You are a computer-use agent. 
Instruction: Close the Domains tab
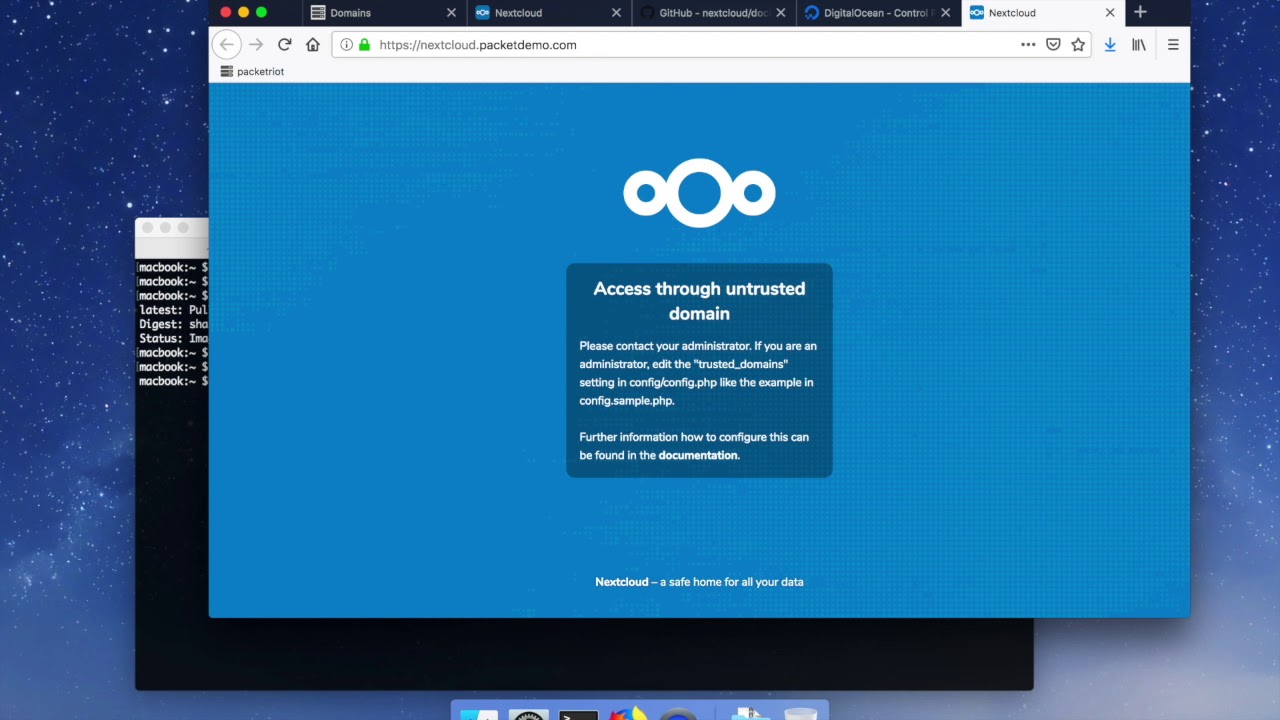point(451,13)
